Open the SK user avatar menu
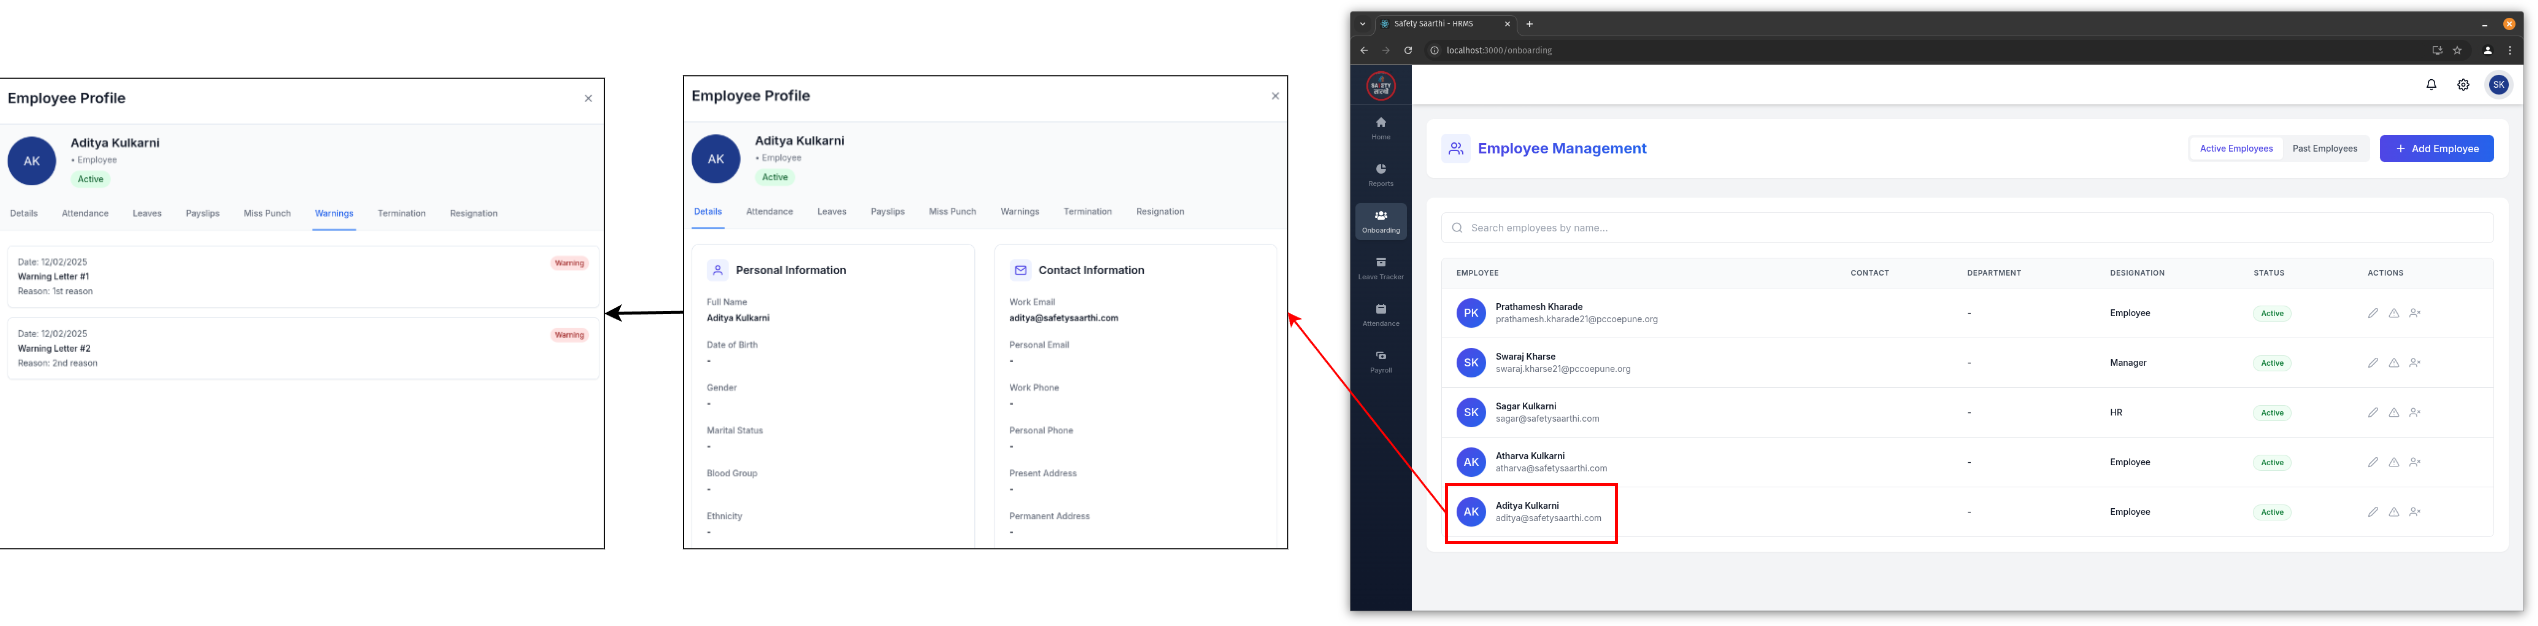This screenshot has height=626, width=2538. 2498,85
